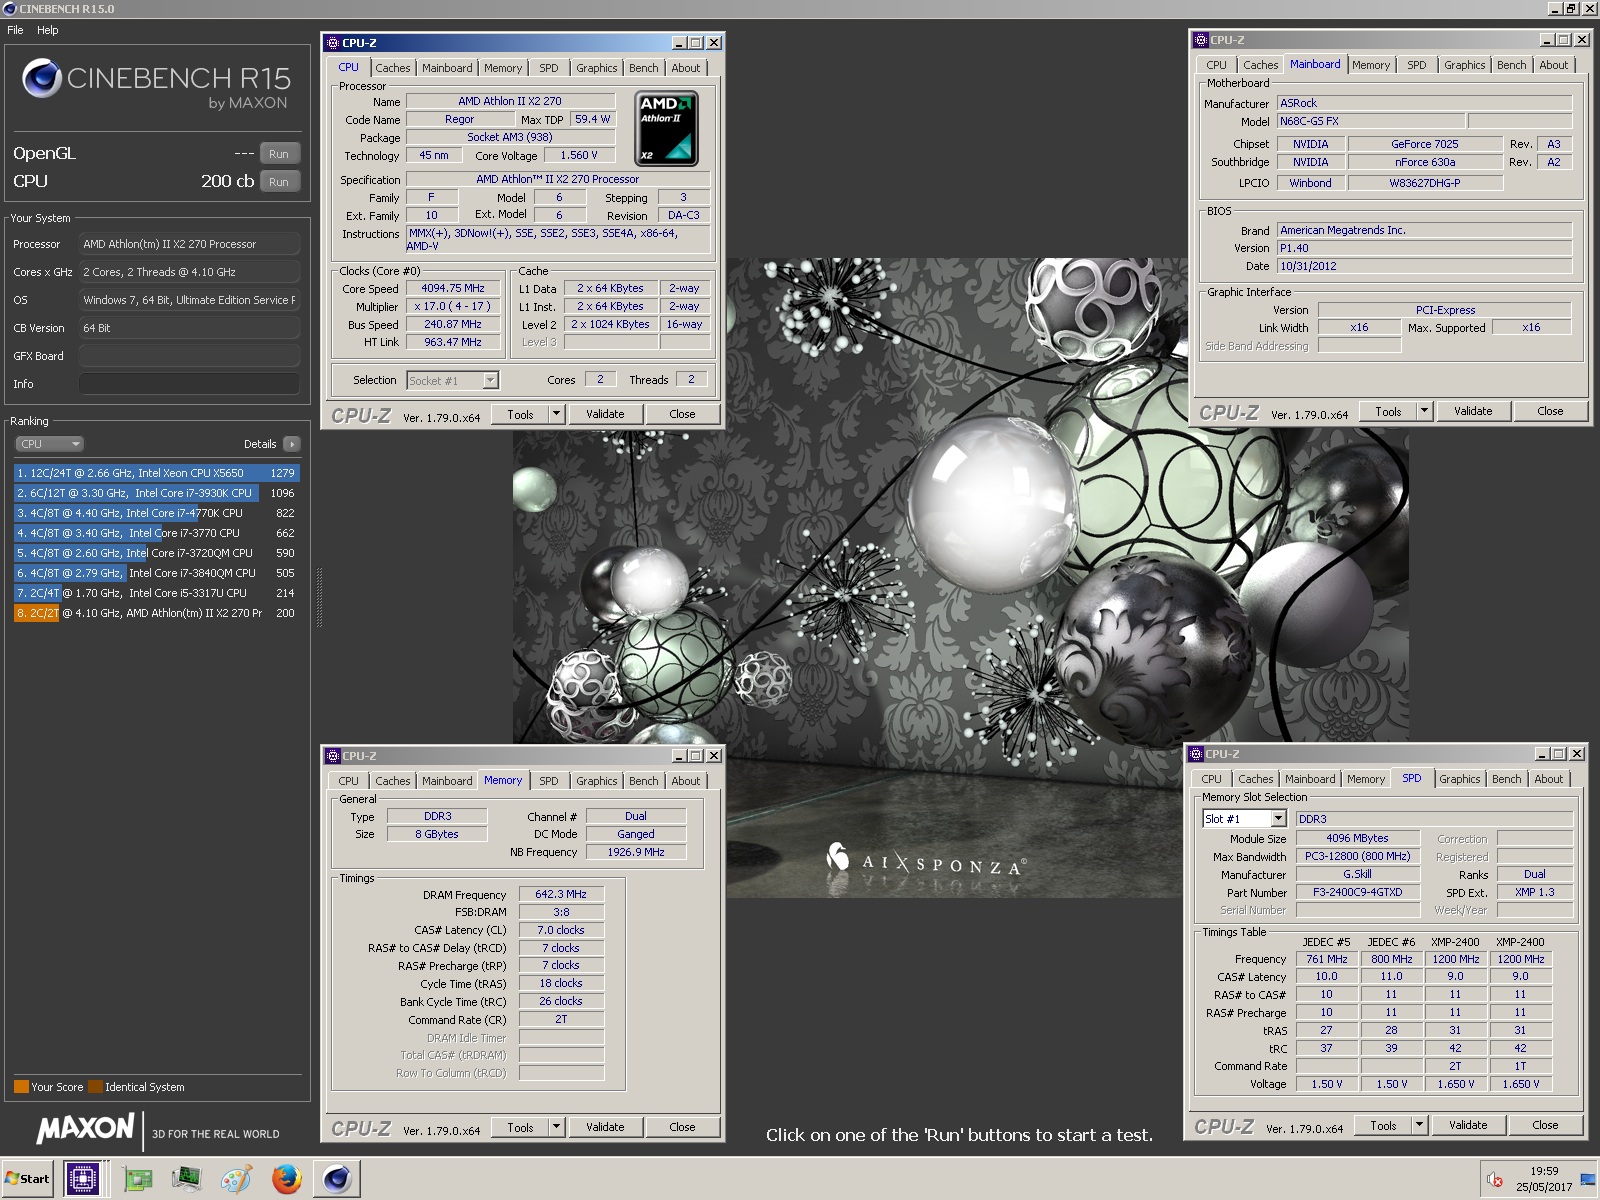
Task: Click title icon of CPU-Z window showing Mainboard tab
Action: click(x=1202, y=40)
